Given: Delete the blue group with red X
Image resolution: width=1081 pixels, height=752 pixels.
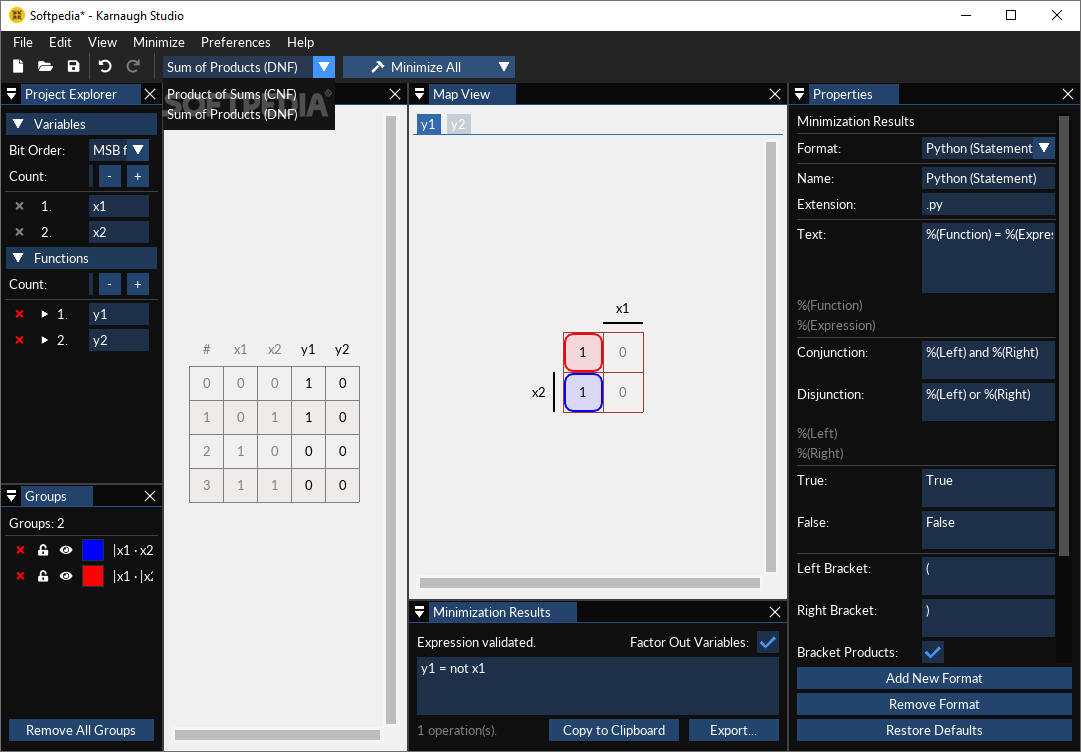Looking at the screenshot, I should coord(20,550).
